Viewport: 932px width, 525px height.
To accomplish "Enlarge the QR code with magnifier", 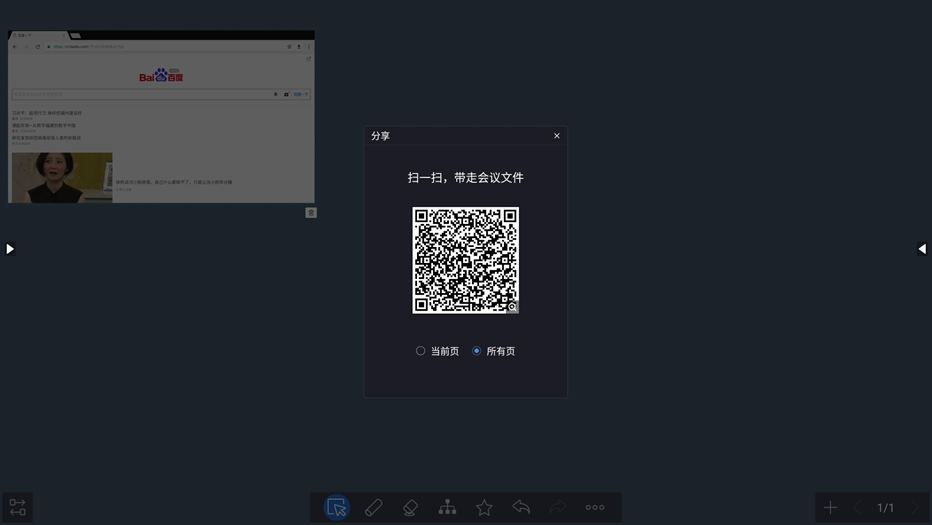I will pyautogui.click(x=512, y=307).
